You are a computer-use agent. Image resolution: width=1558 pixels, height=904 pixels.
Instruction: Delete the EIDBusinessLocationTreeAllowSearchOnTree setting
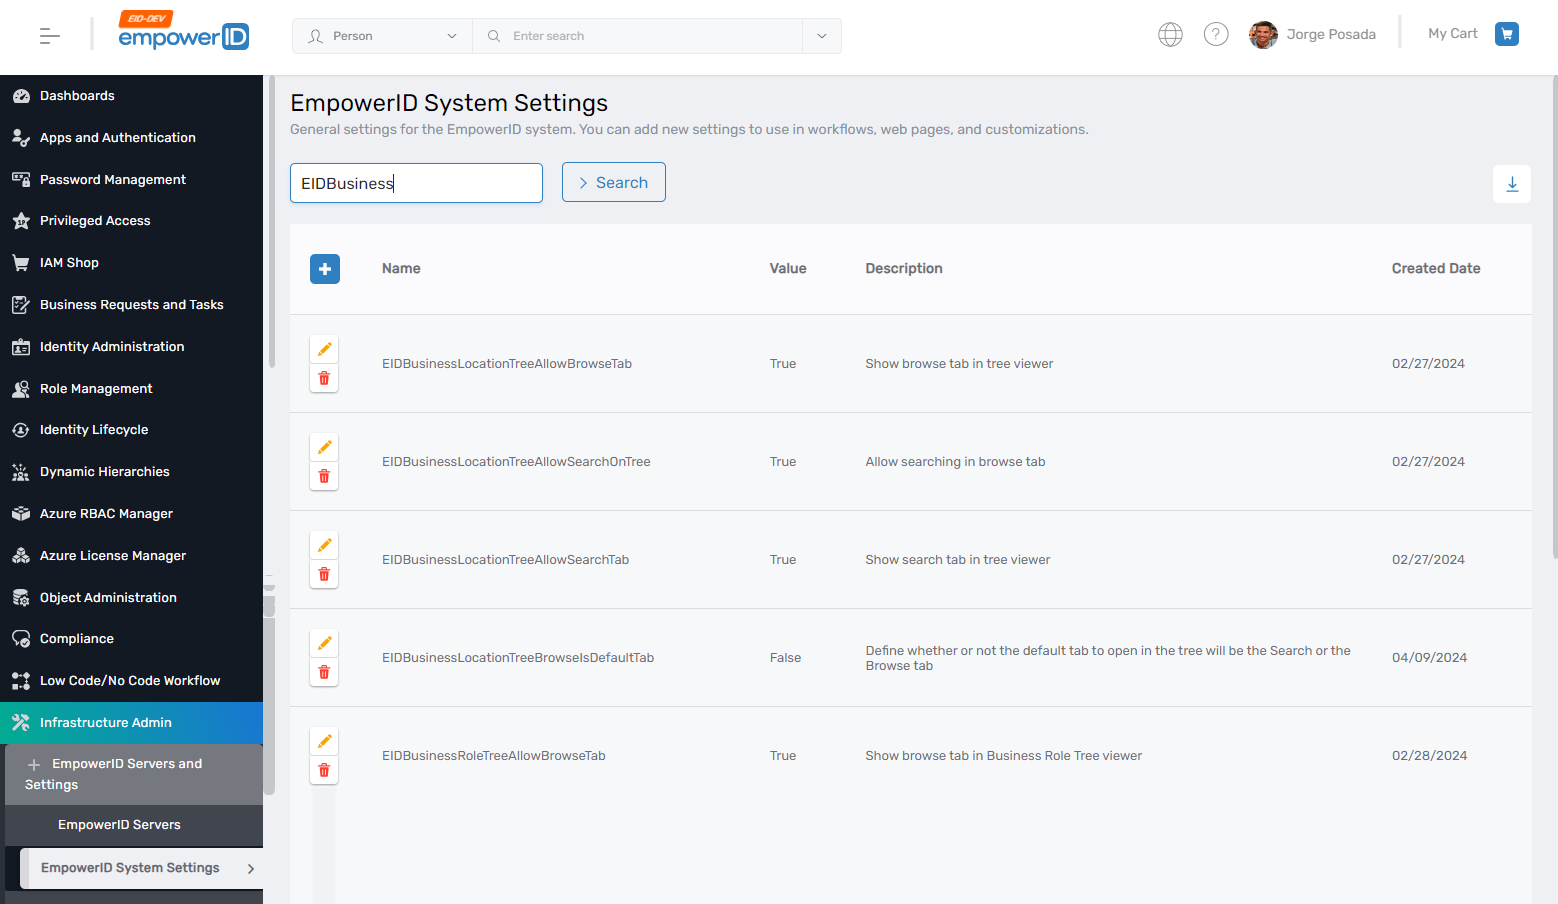[324, 476]
